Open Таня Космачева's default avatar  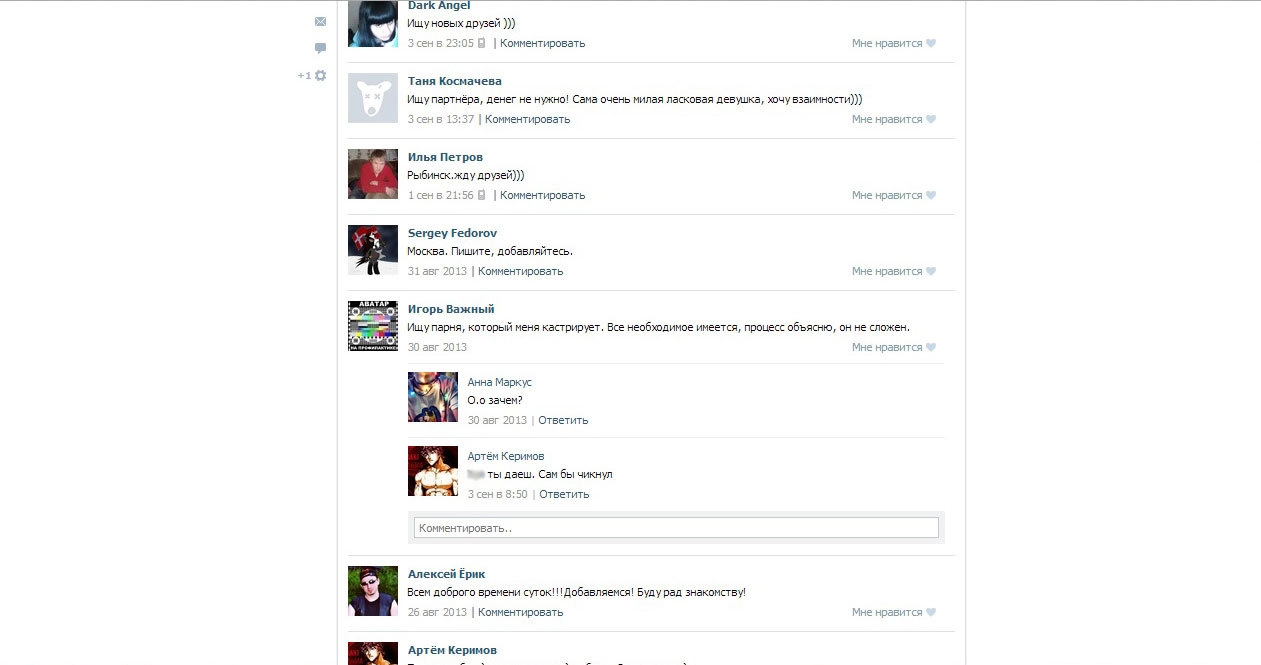(373, 98)
